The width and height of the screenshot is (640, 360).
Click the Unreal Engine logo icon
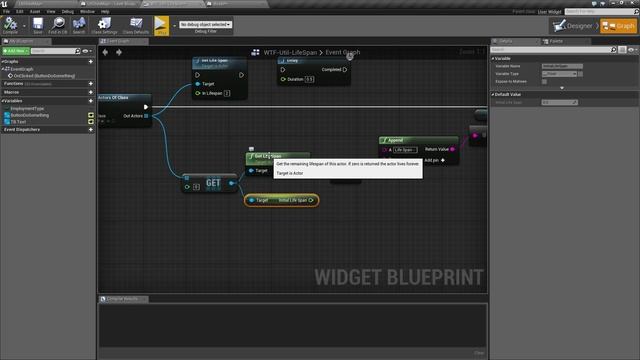coord(4,4)
